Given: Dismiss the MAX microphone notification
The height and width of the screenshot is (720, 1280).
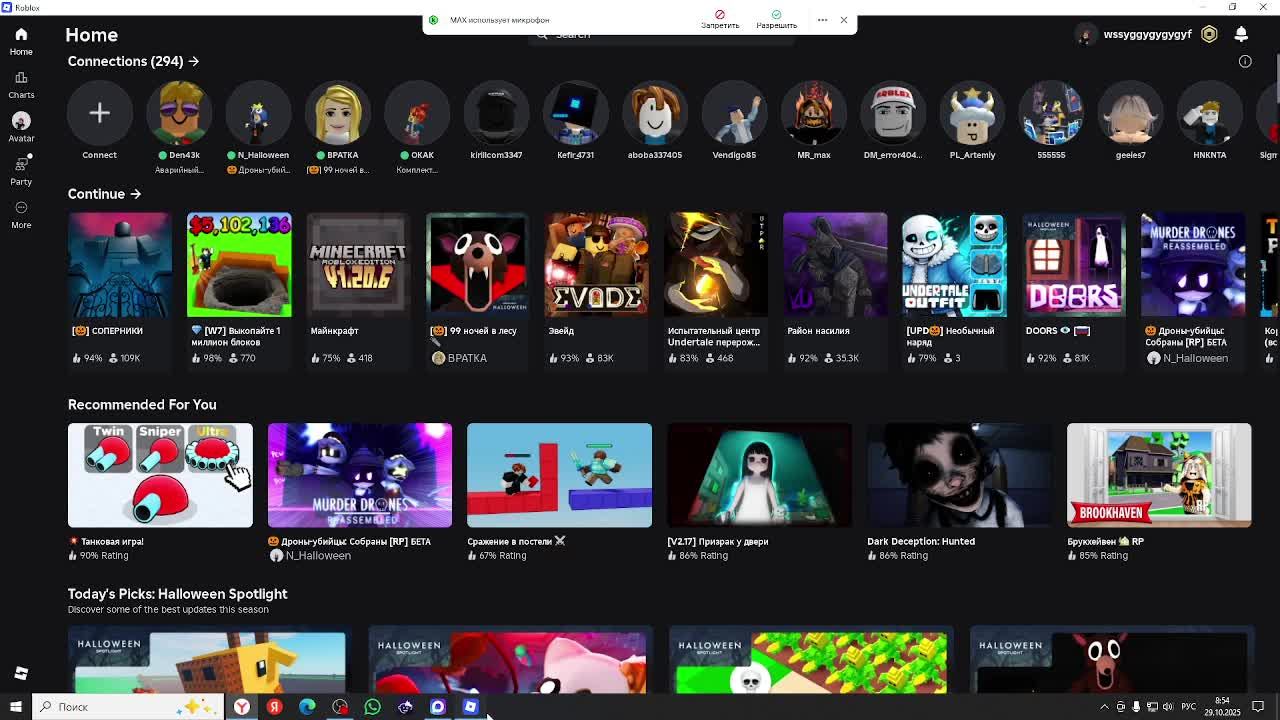Looking at the screenshot, I should tap(843, 20).
